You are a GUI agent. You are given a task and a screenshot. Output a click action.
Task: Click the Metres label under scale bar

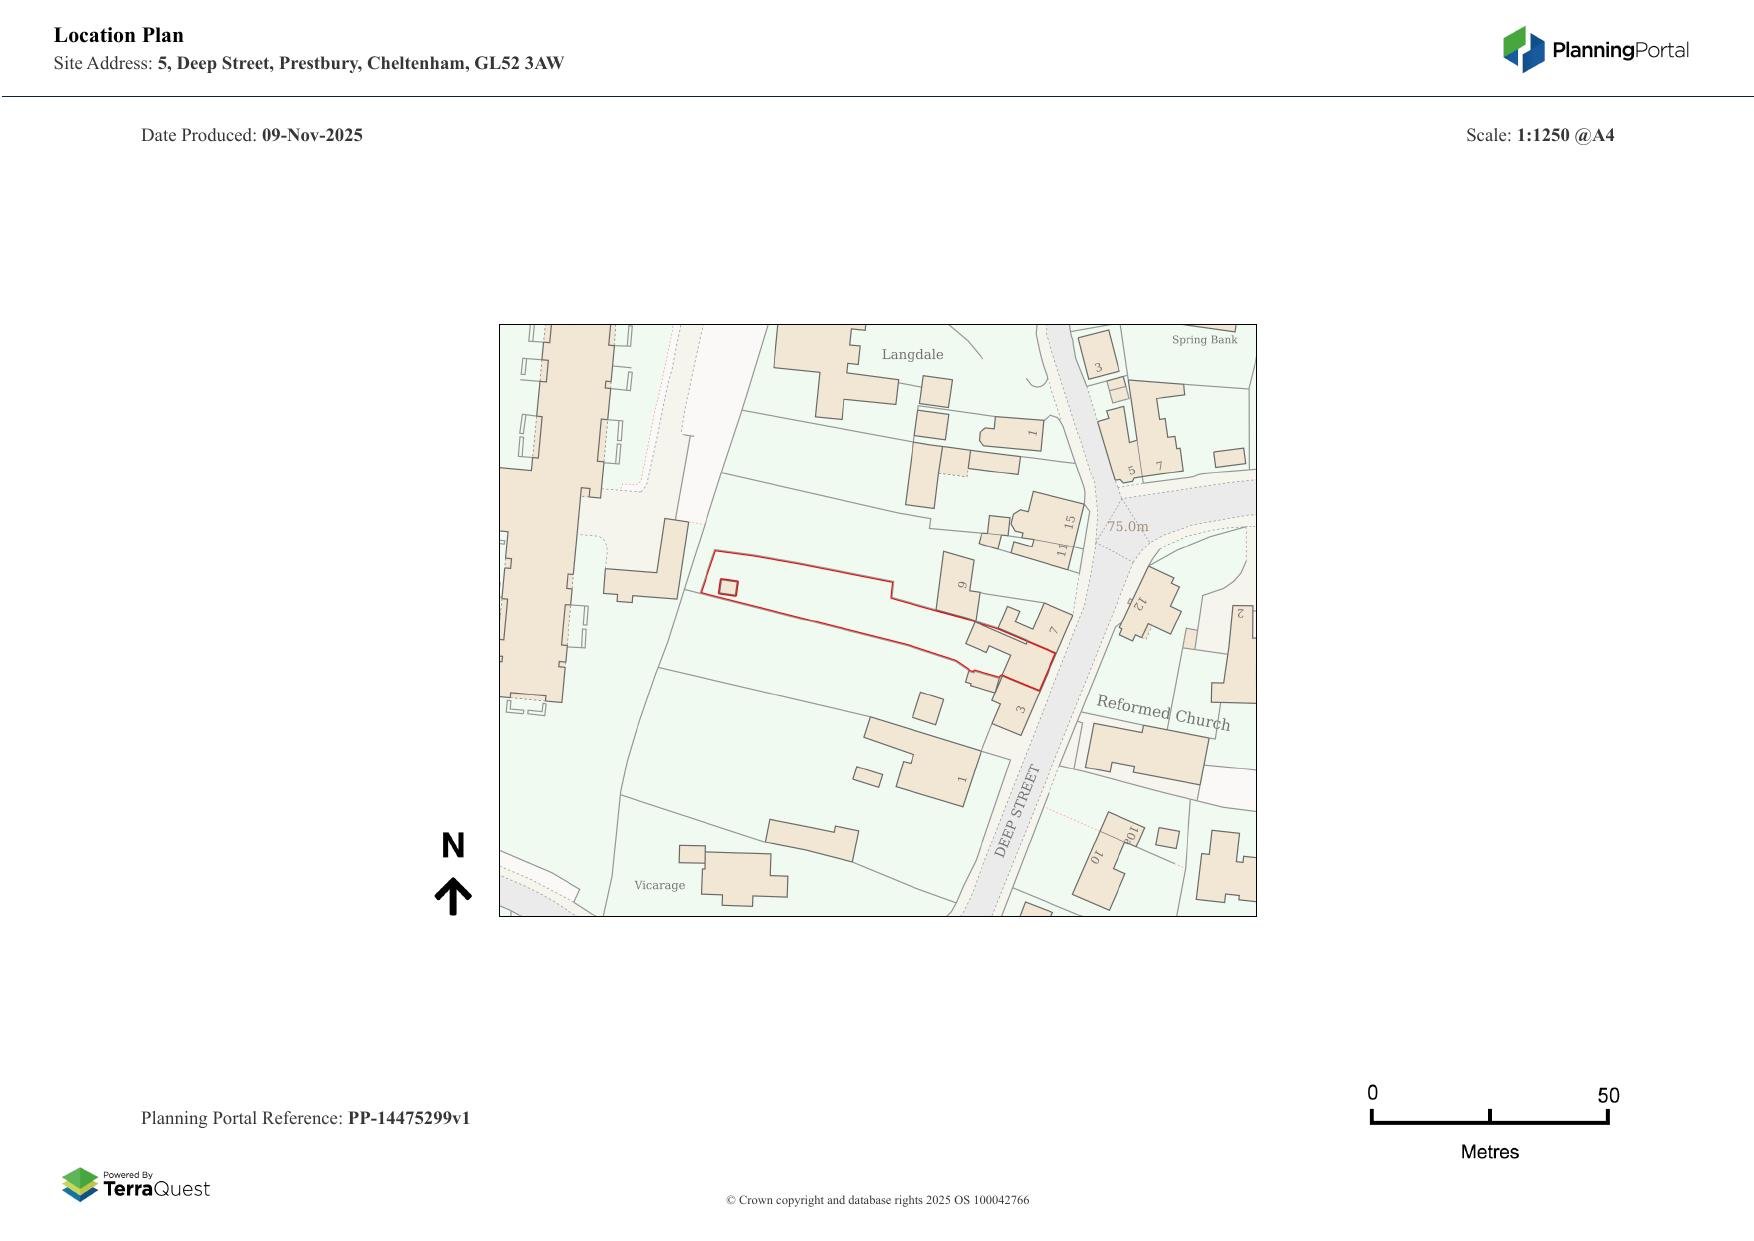[1489, 1152]
